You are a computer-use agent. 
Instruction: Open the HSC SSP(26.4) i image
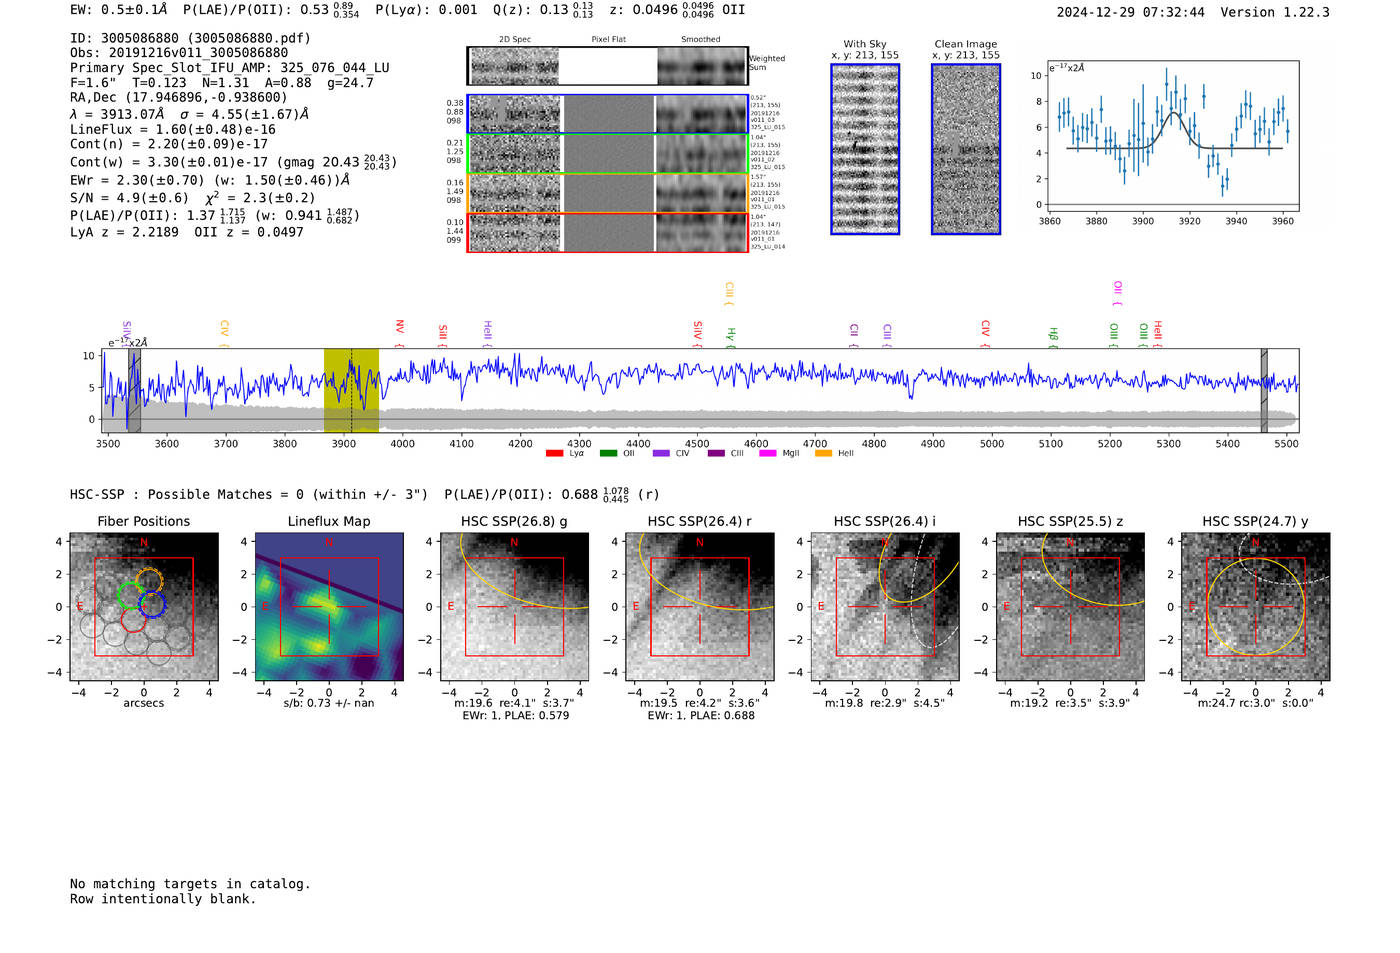tap(885, 607)
